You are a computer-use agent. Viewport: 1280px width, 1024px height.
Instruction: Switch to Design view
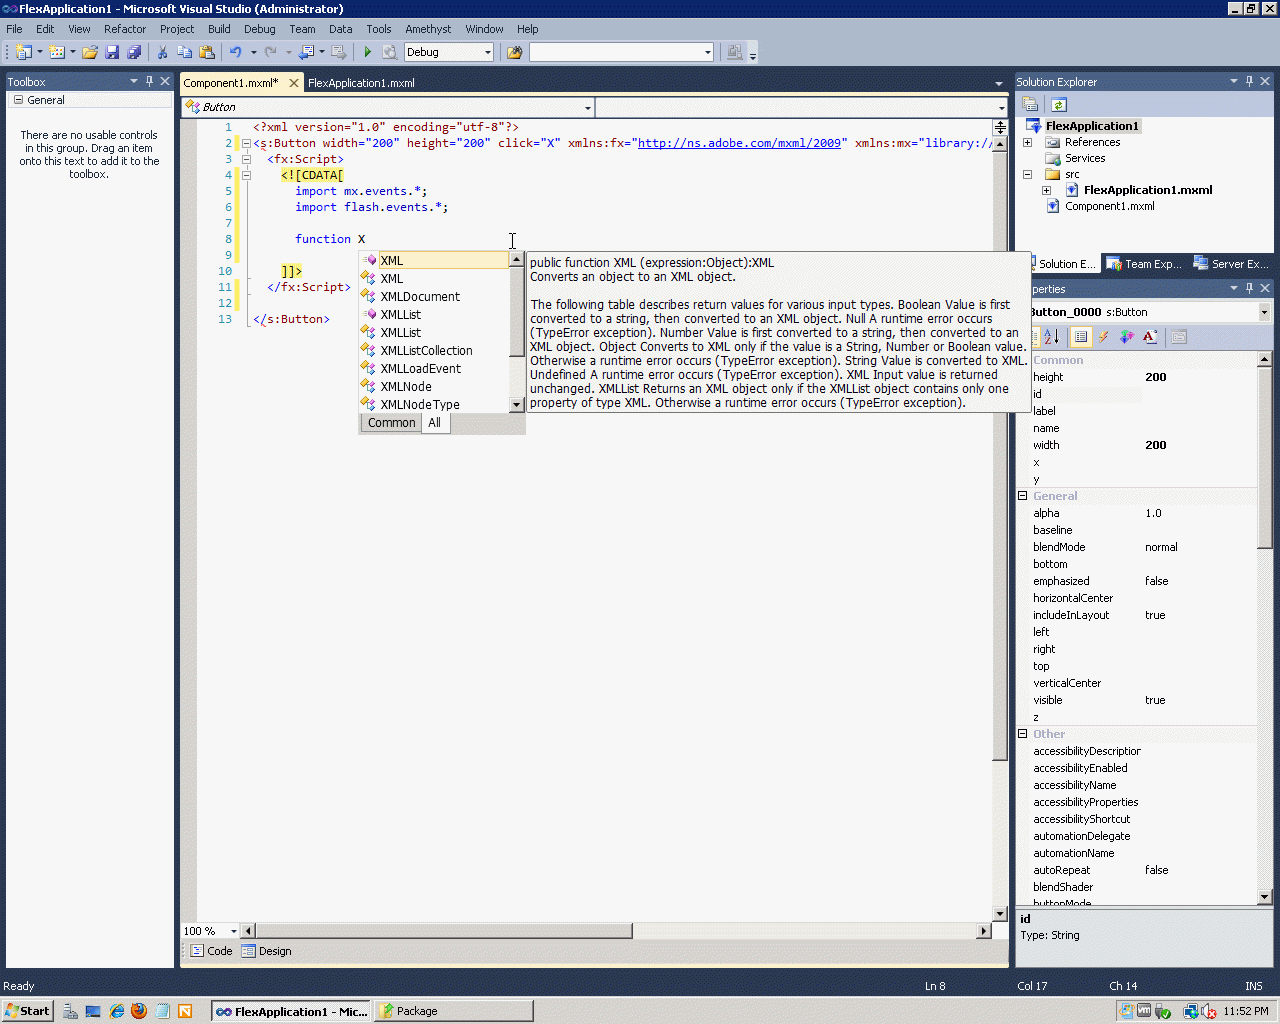[x=266, y=951]
